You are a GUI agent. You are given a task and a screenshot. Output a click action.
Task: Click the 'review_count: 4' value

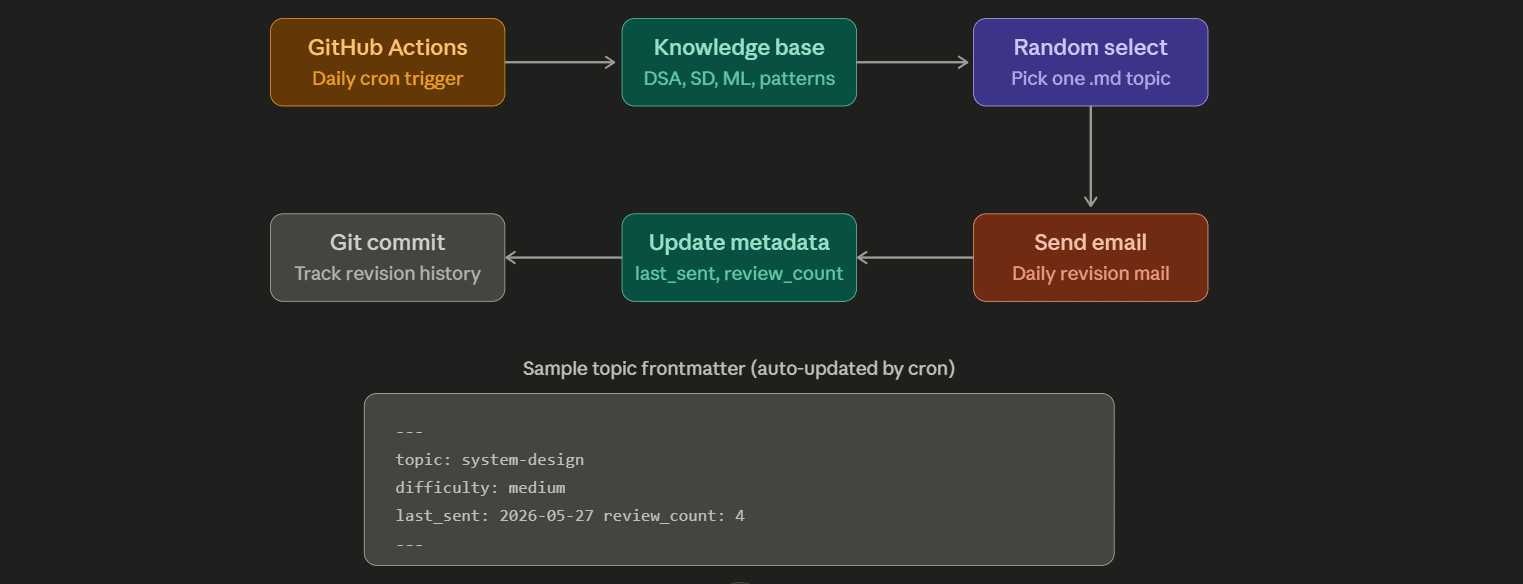(x=674, y=516)
